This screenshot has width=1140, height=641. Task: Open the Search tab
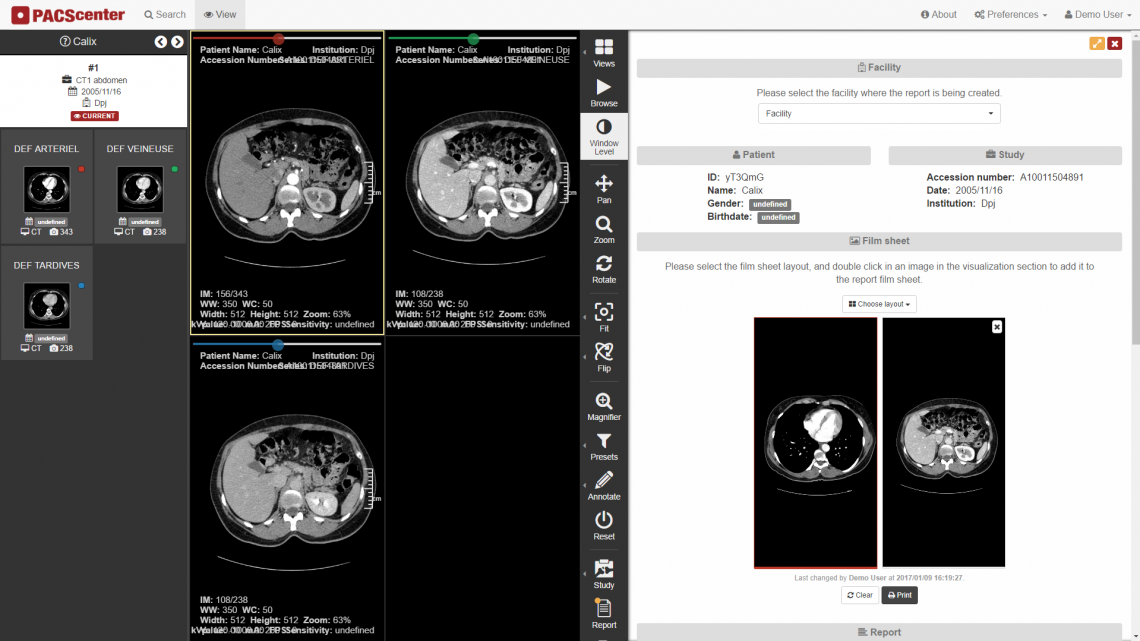pos(165,15)
